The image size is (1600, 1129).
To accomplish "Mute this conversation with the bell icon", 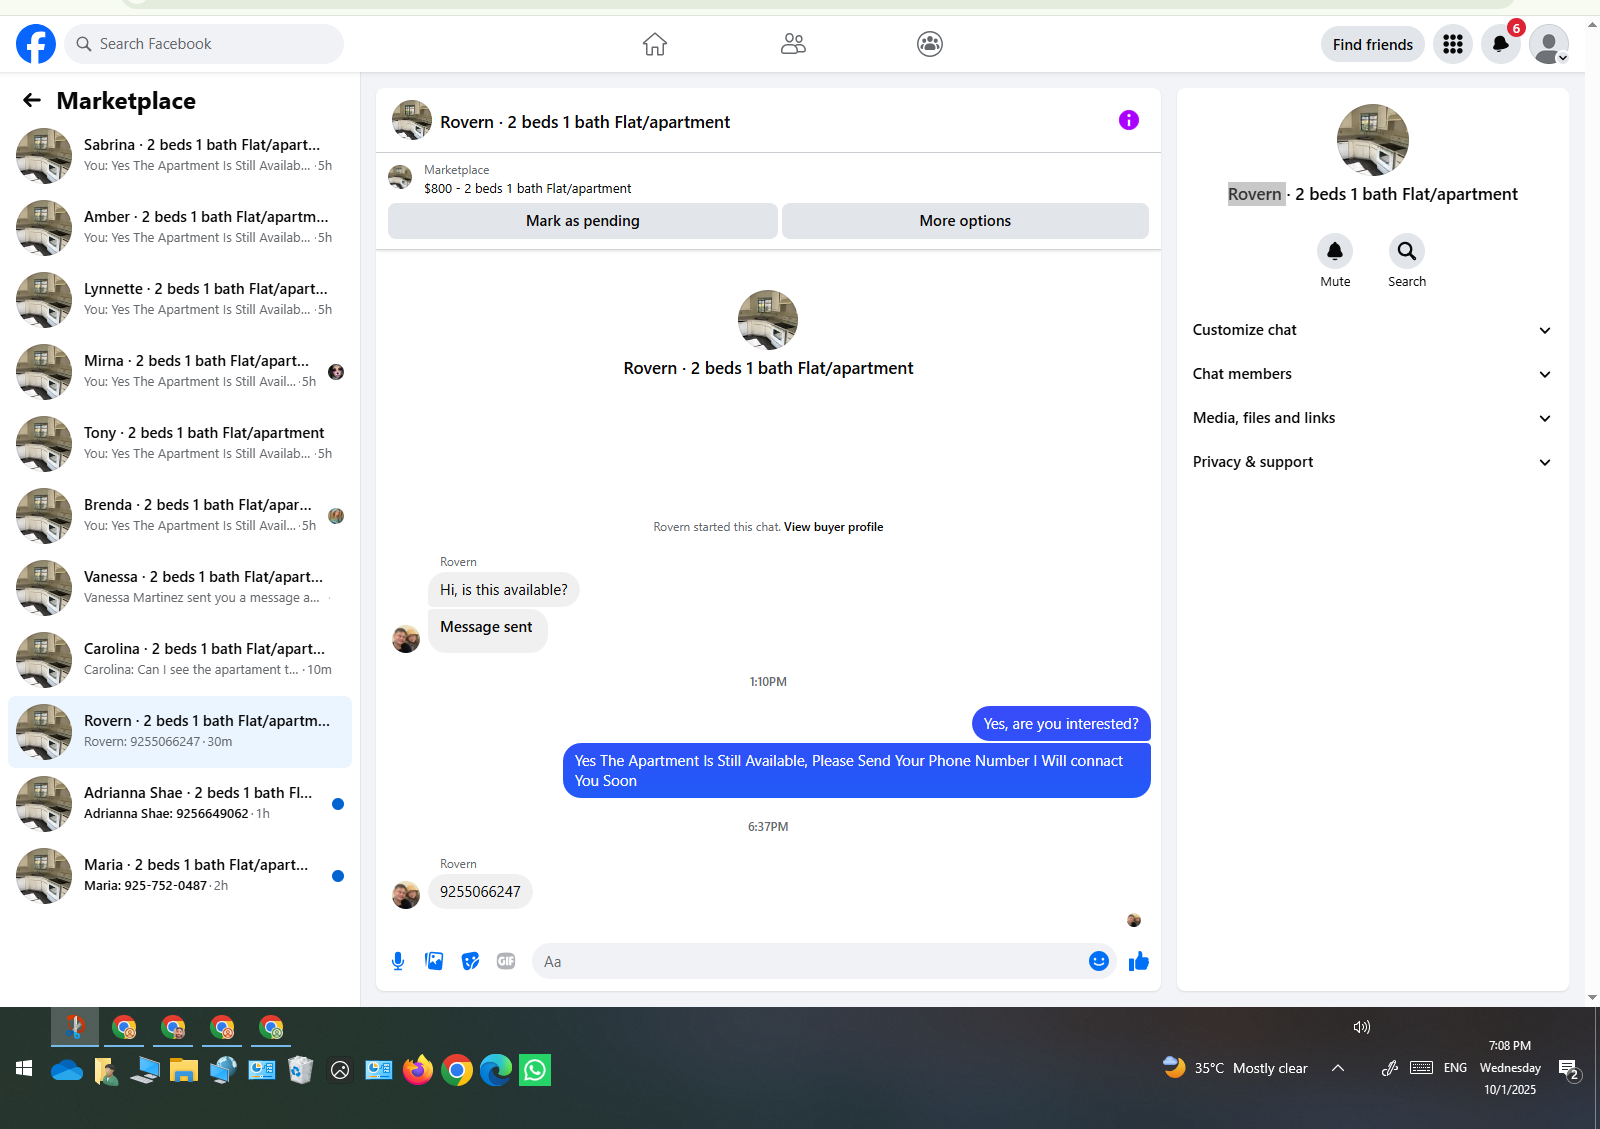I will (1335, 251).
